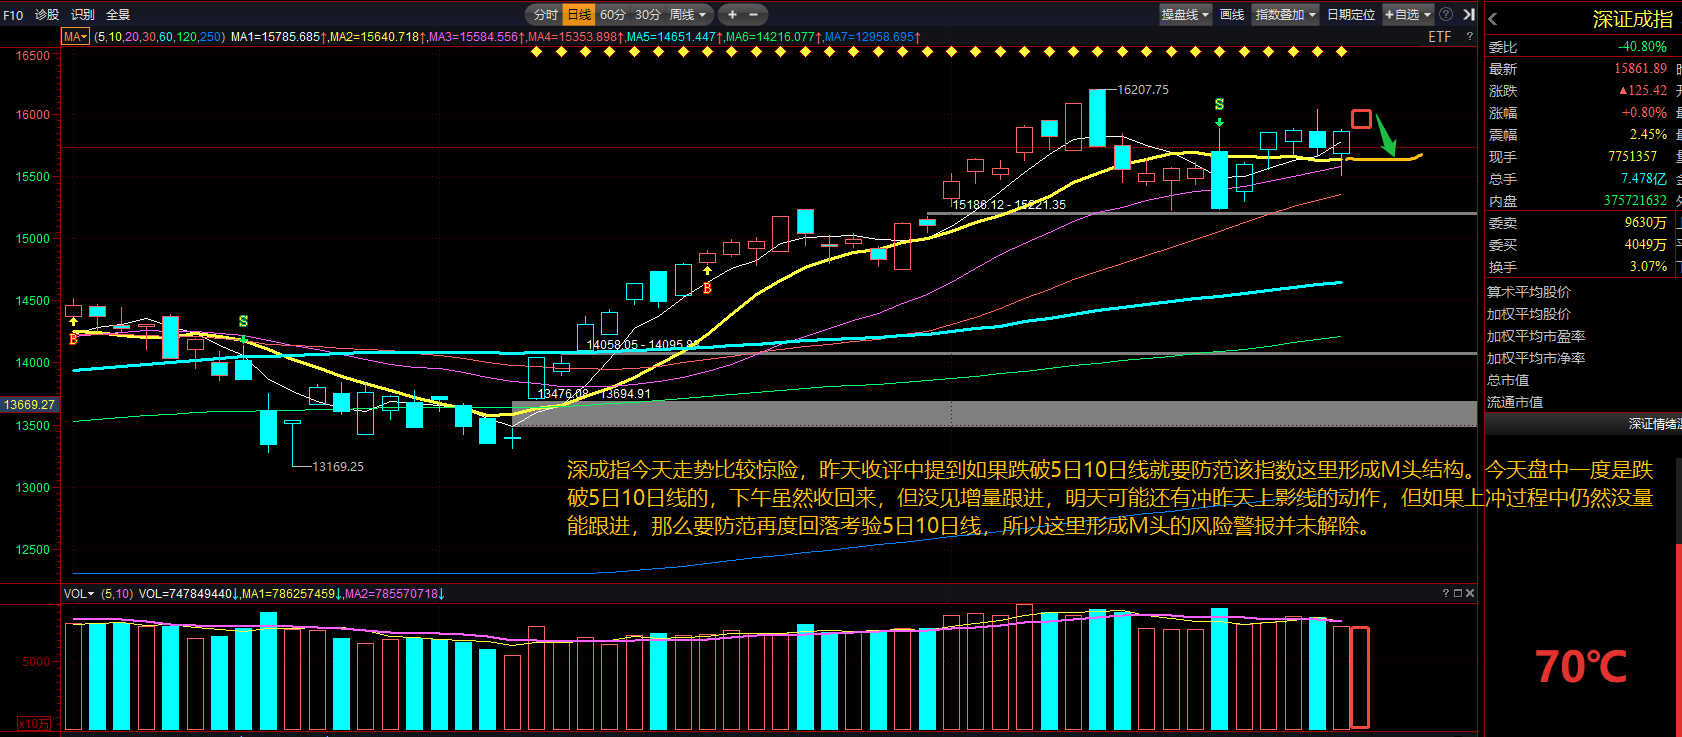
Task: Open the 周线 period dropdown
Action: pos(688,14)
